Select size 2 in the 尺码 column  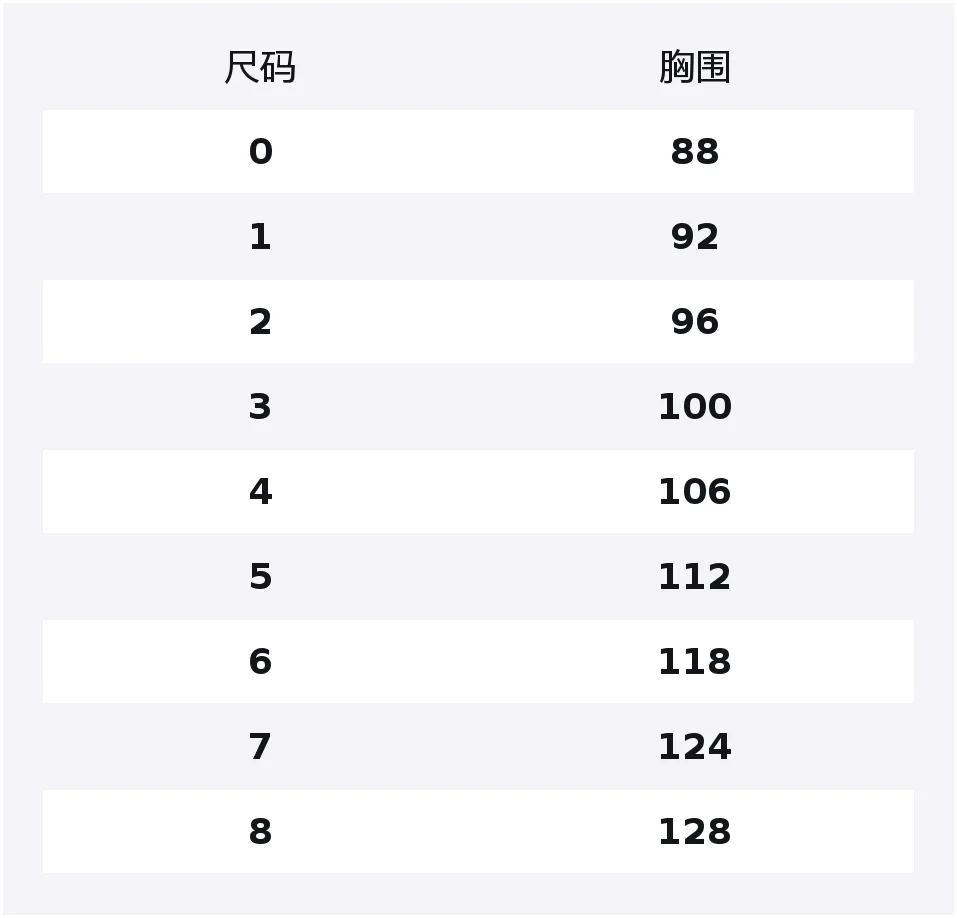coord(260,322)
